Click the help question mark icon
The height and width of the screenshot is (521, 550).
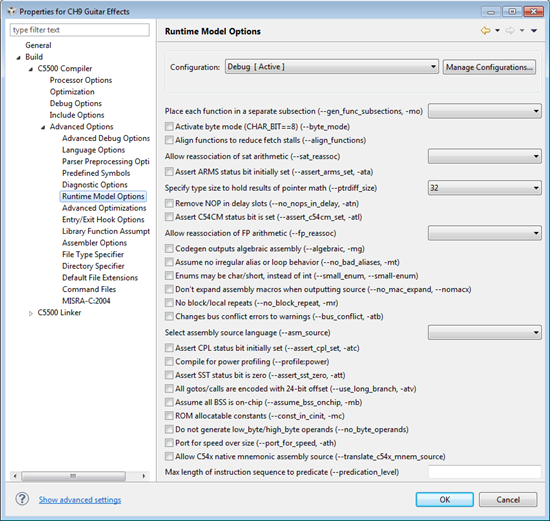click(x=22, y=499)
